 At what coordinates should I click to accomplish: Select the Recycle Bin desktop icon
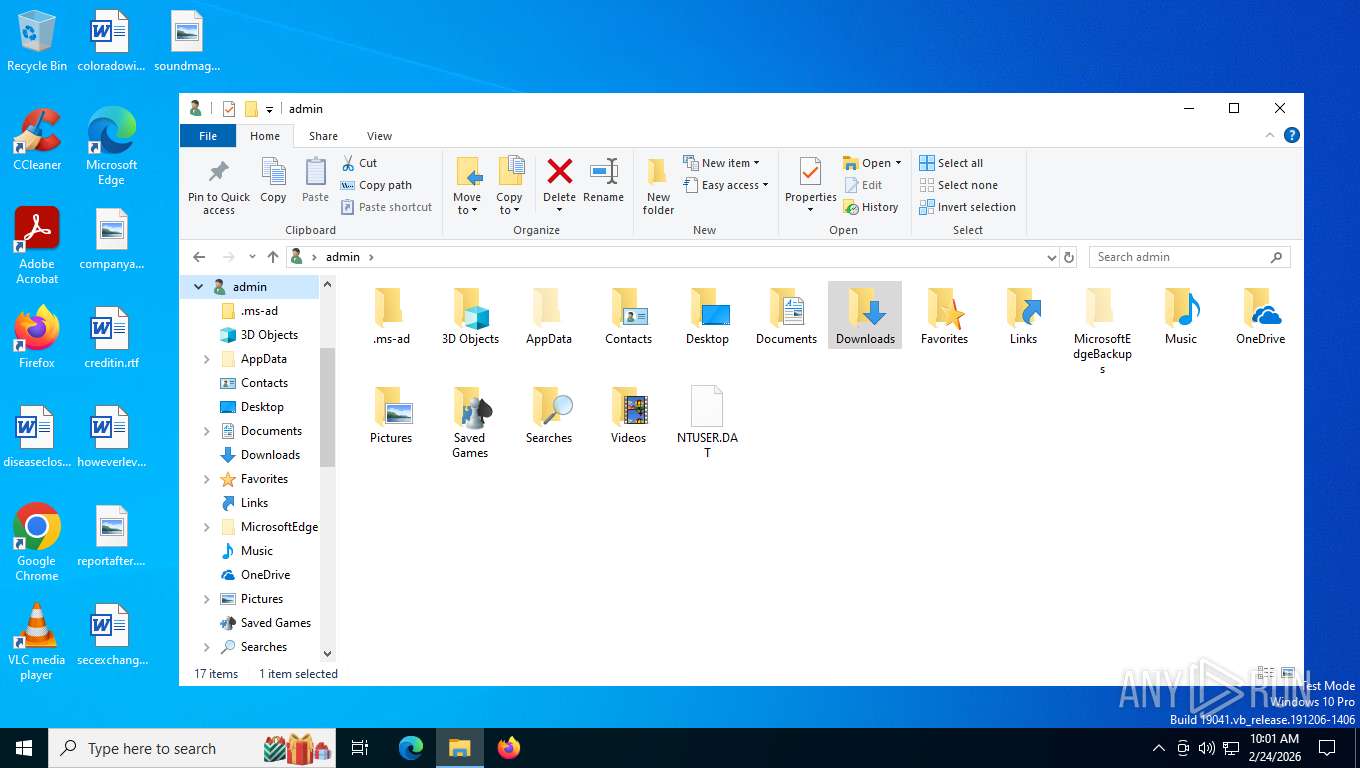pyautogui.click(x=37, y=41)
